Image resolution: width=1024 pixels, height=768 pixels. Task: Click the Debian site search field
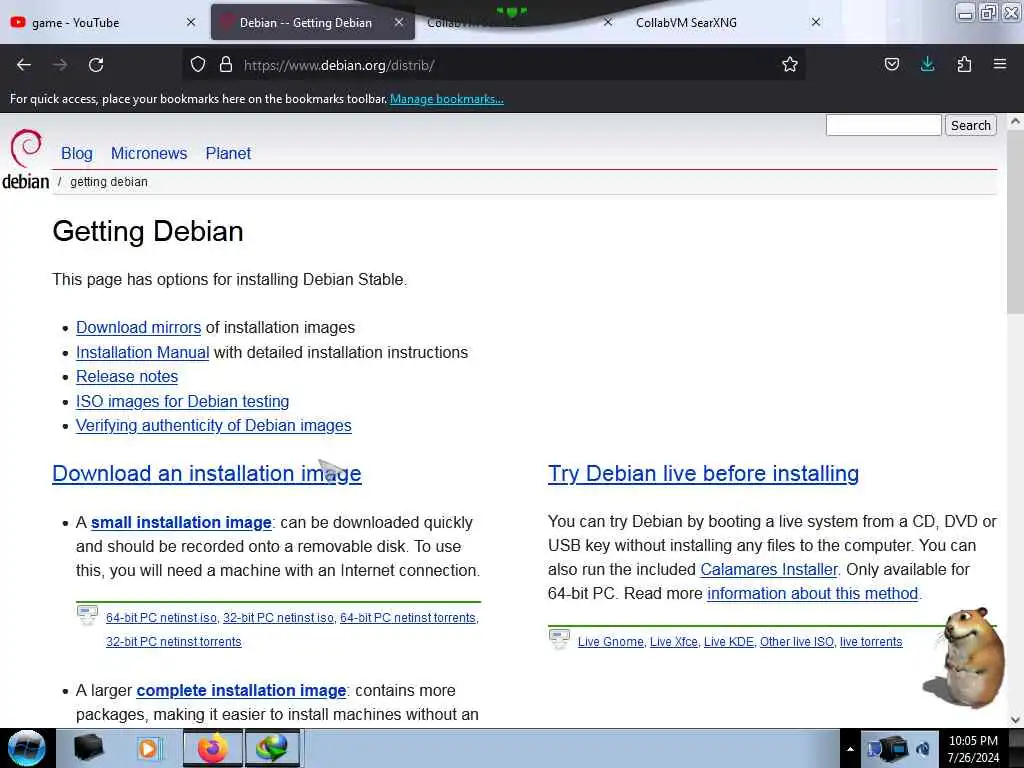click(883, 125)
